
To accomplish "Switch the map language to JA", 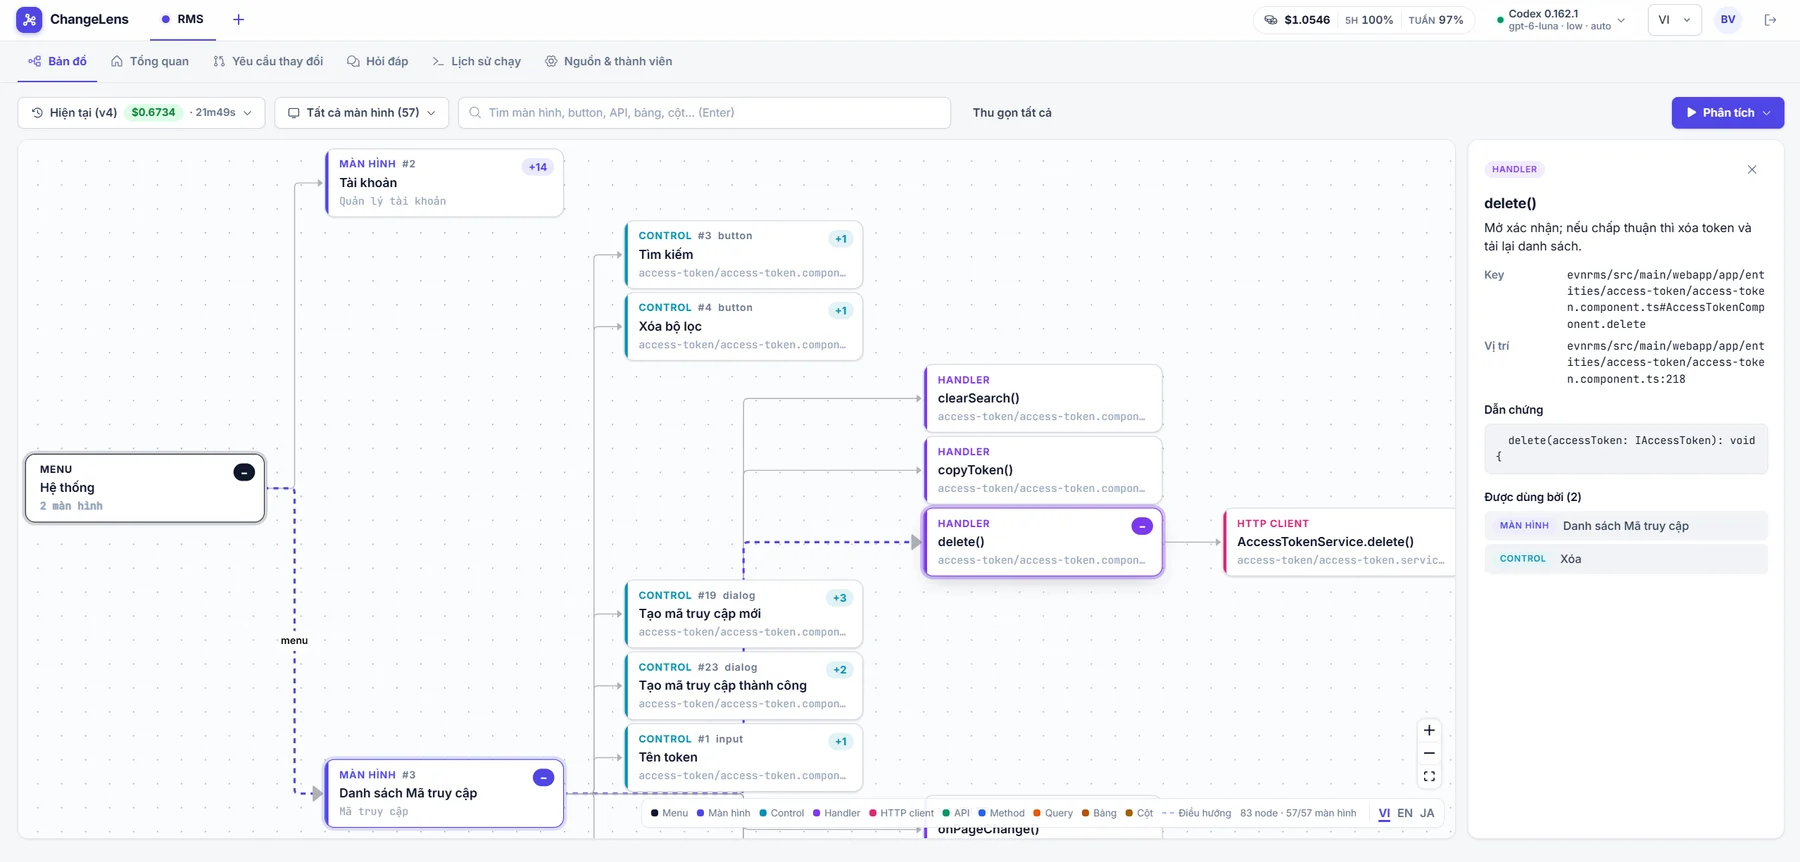I will (x=1427, y=813).
